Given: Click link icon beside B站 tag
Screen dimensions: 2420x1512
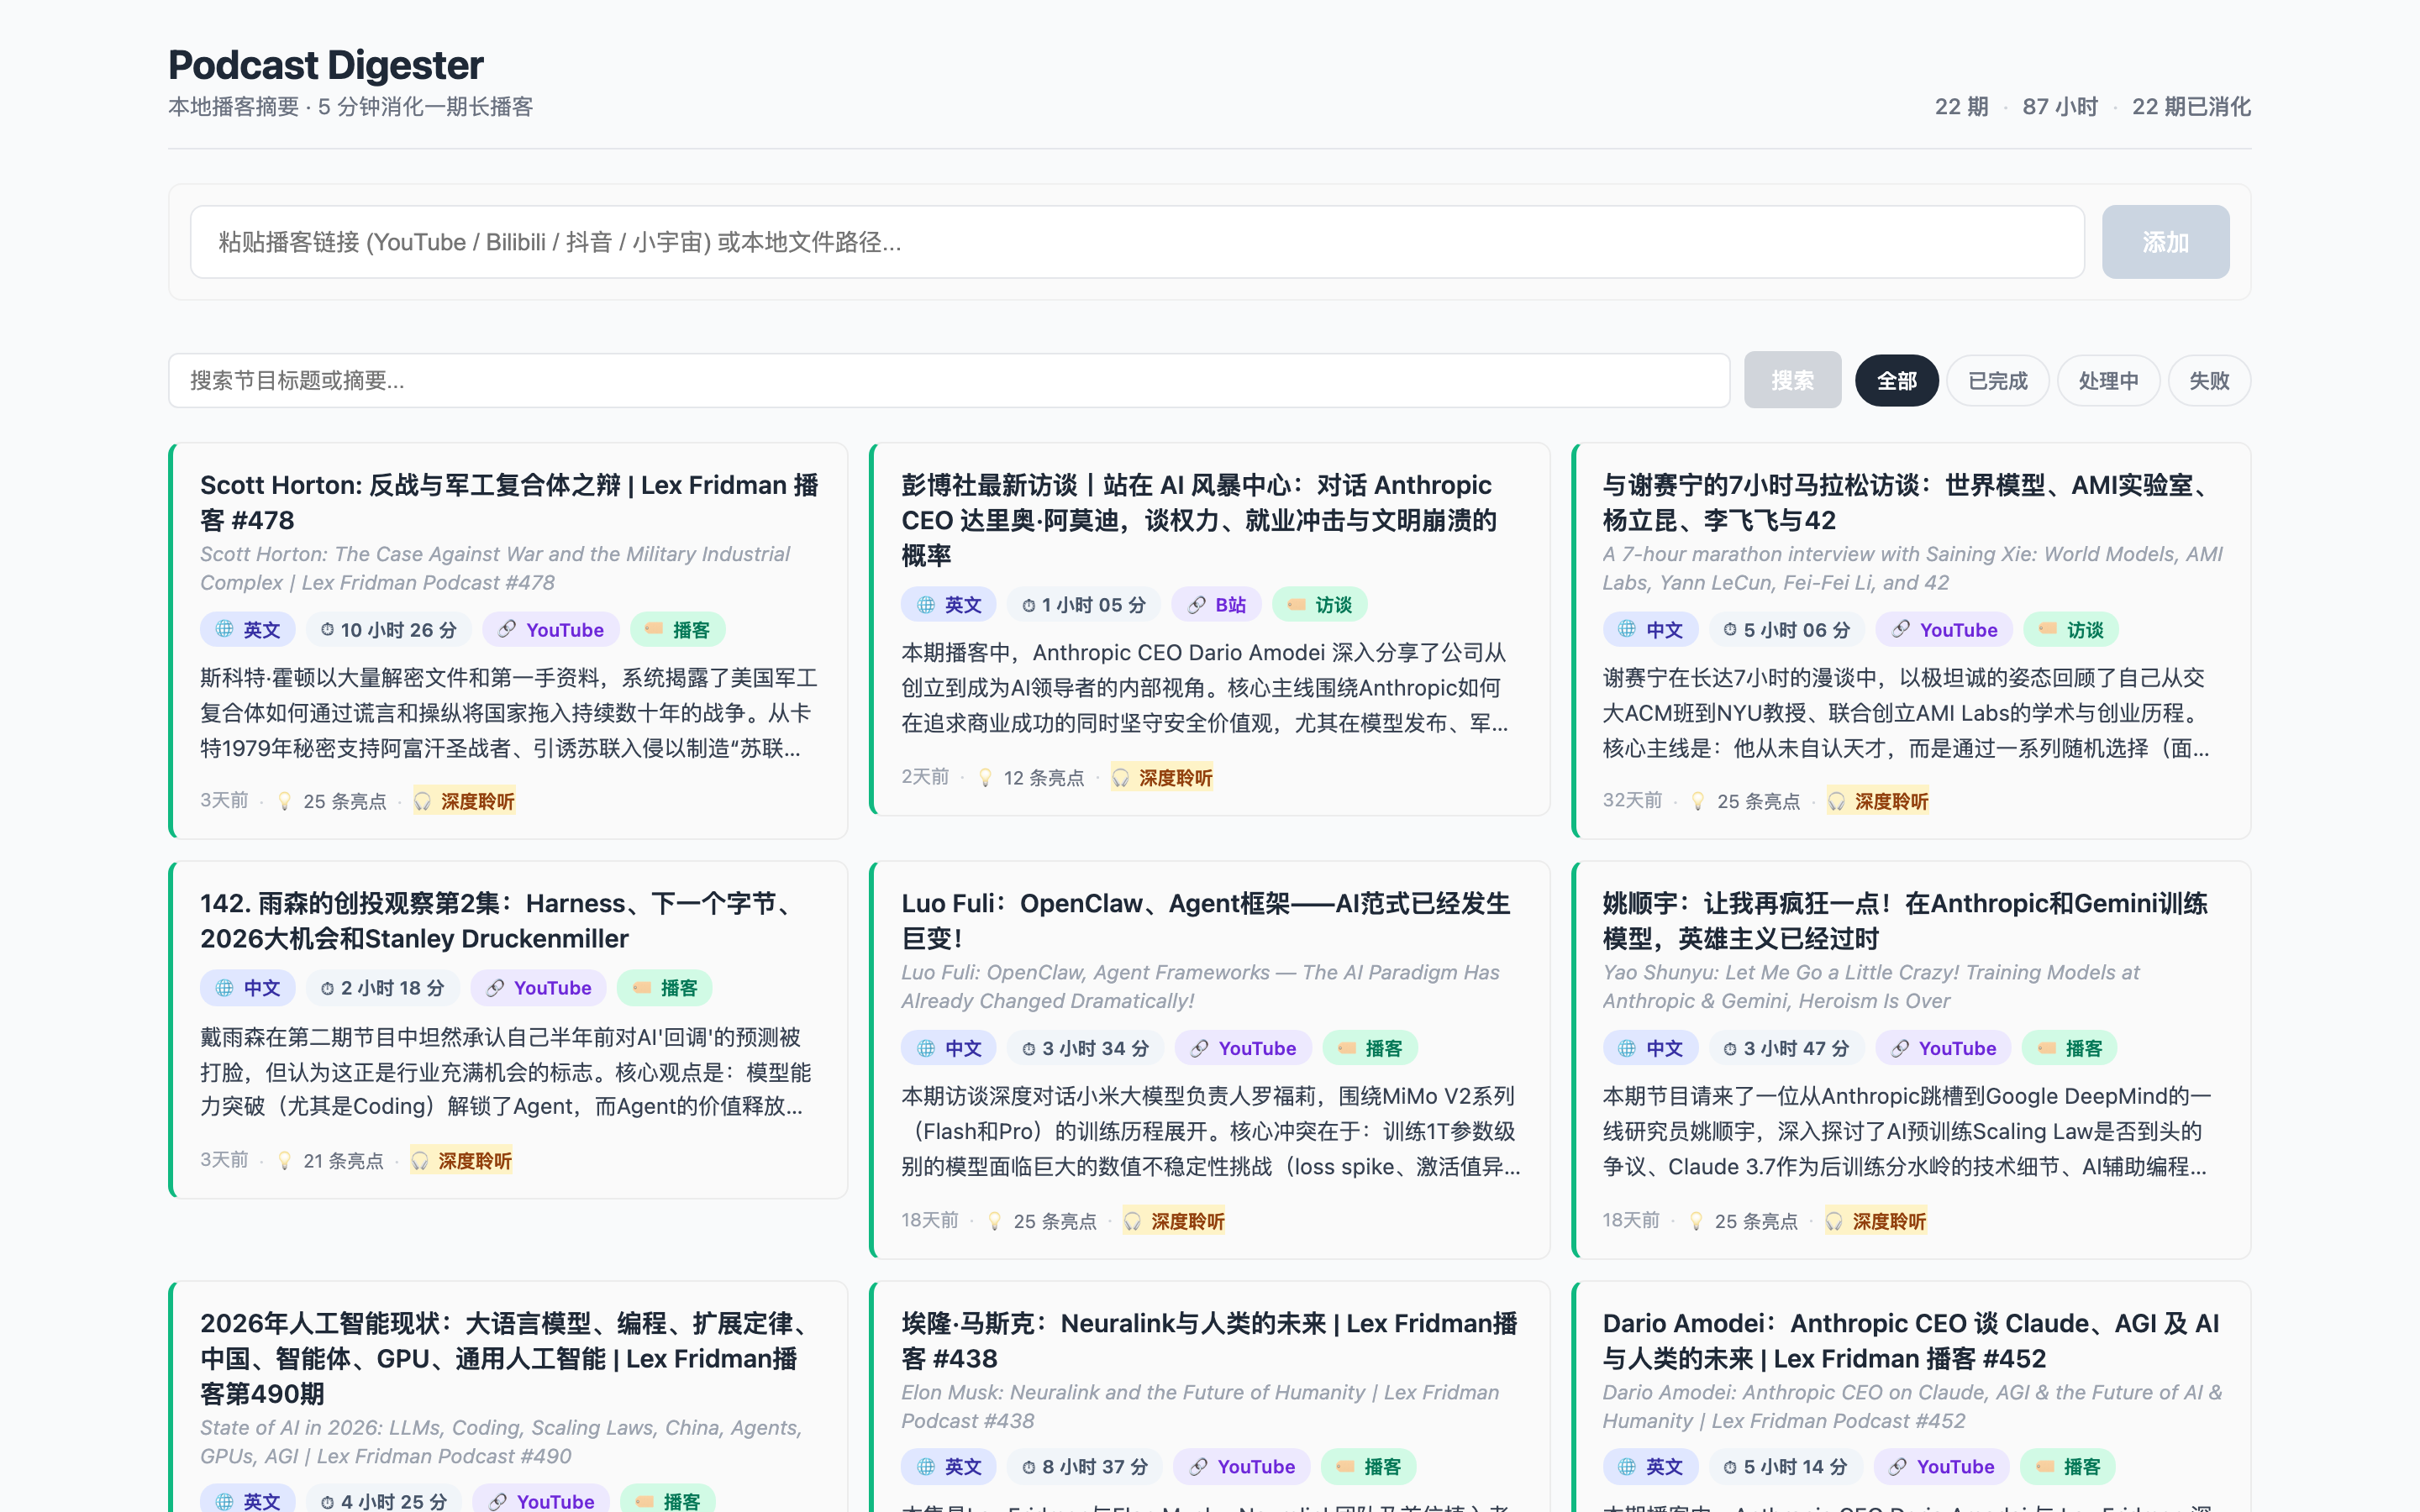Looking at the screenshot, I should tap(1197, 604).
